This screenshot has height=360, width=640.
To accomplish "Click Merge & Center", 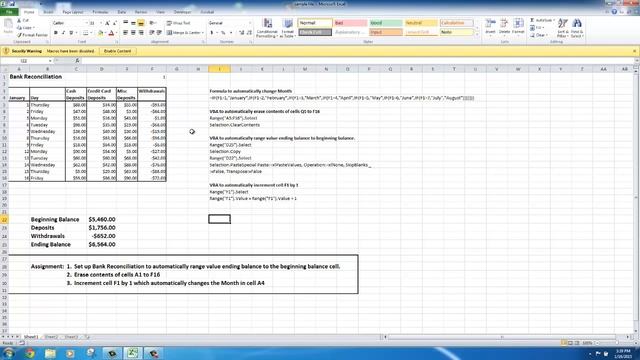I will pyautogui.click(x=183, y=33).
